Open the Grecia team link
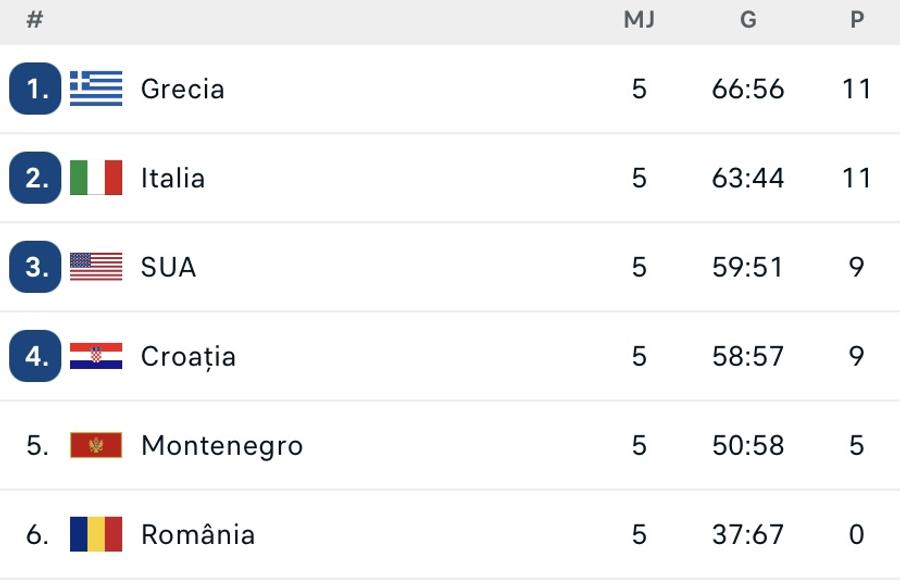This screenshot has height=586, width=900. click(183, 89)
